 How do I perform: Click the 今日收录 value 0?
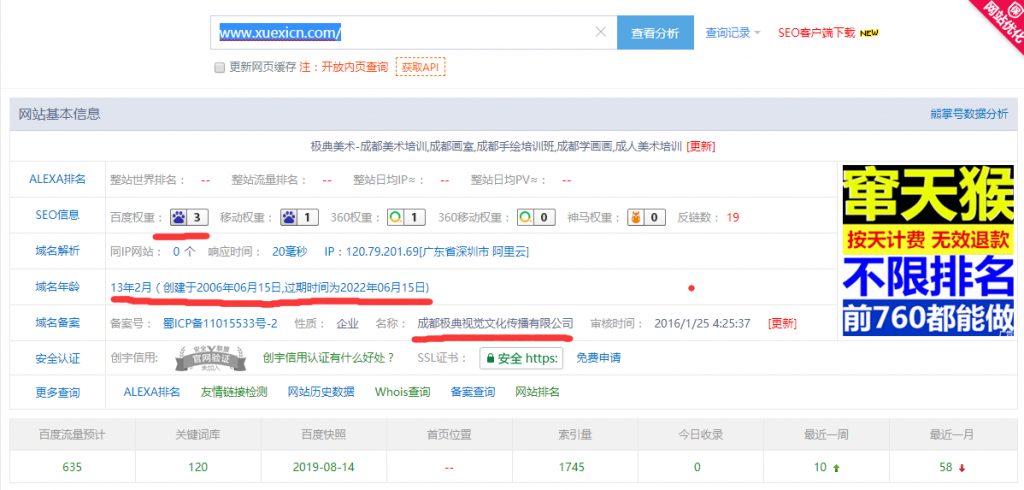tap(697, 468)
